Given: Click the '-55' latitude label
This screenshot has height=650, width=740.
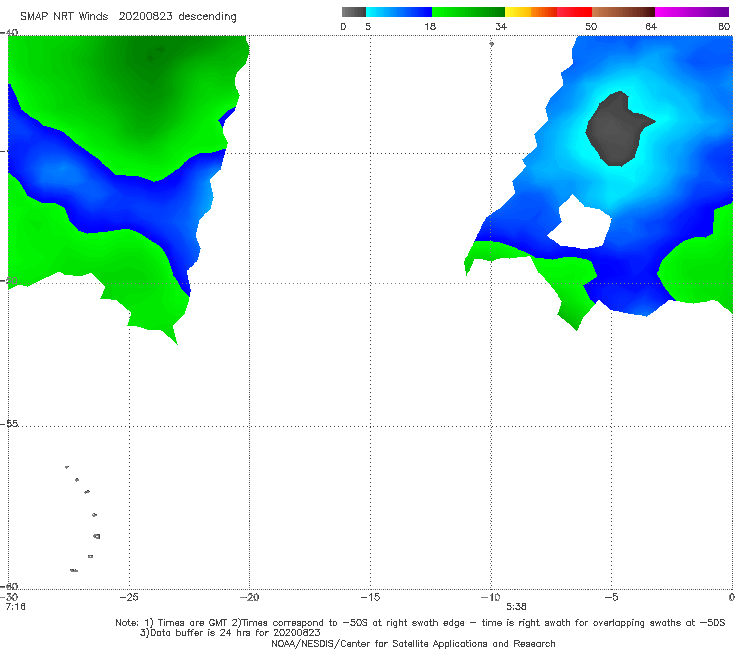Looking at the screenshot, I should tap(9, 423).
